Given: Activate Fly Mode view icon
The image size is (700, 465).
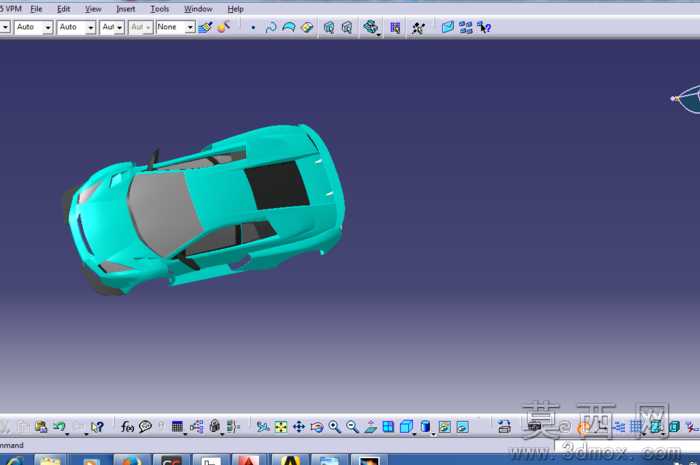Looking at the screenshot, I should tap(263, 427).
